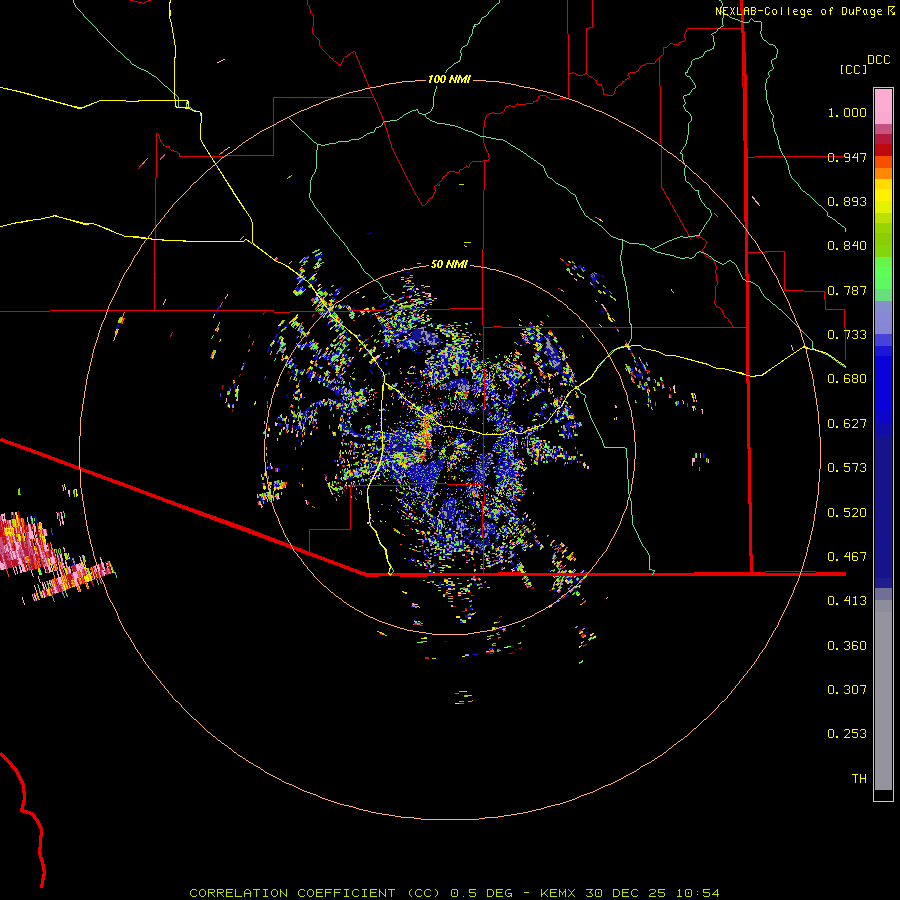Click the 0.840 scale value
The image size is (900, 900).
[847, 246]
